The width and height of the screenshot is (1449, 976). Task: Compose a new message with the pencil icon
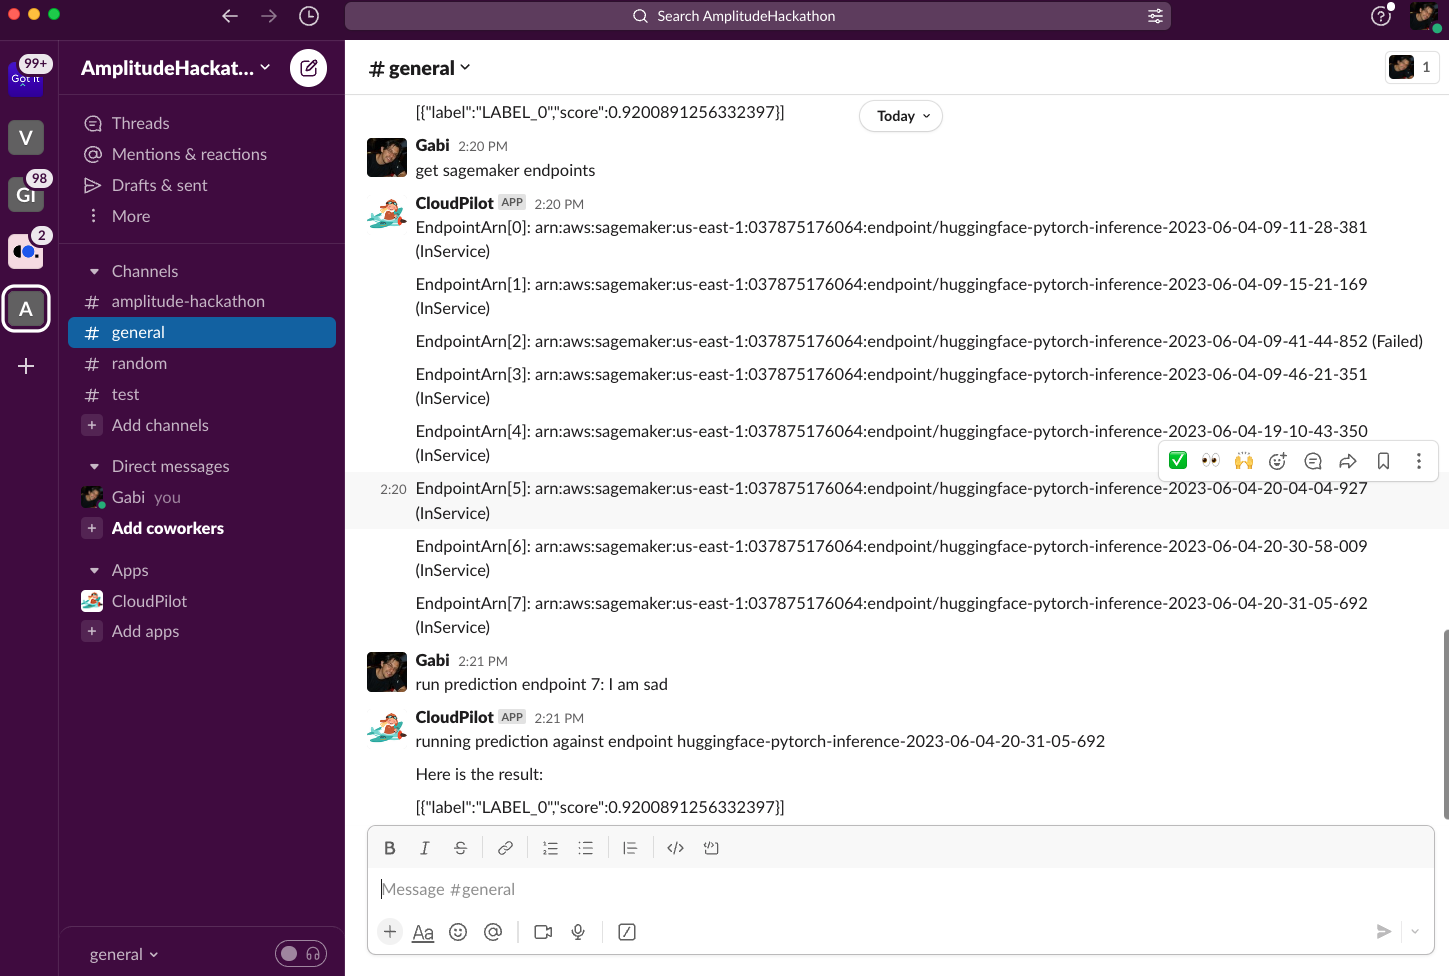point(308,68)
